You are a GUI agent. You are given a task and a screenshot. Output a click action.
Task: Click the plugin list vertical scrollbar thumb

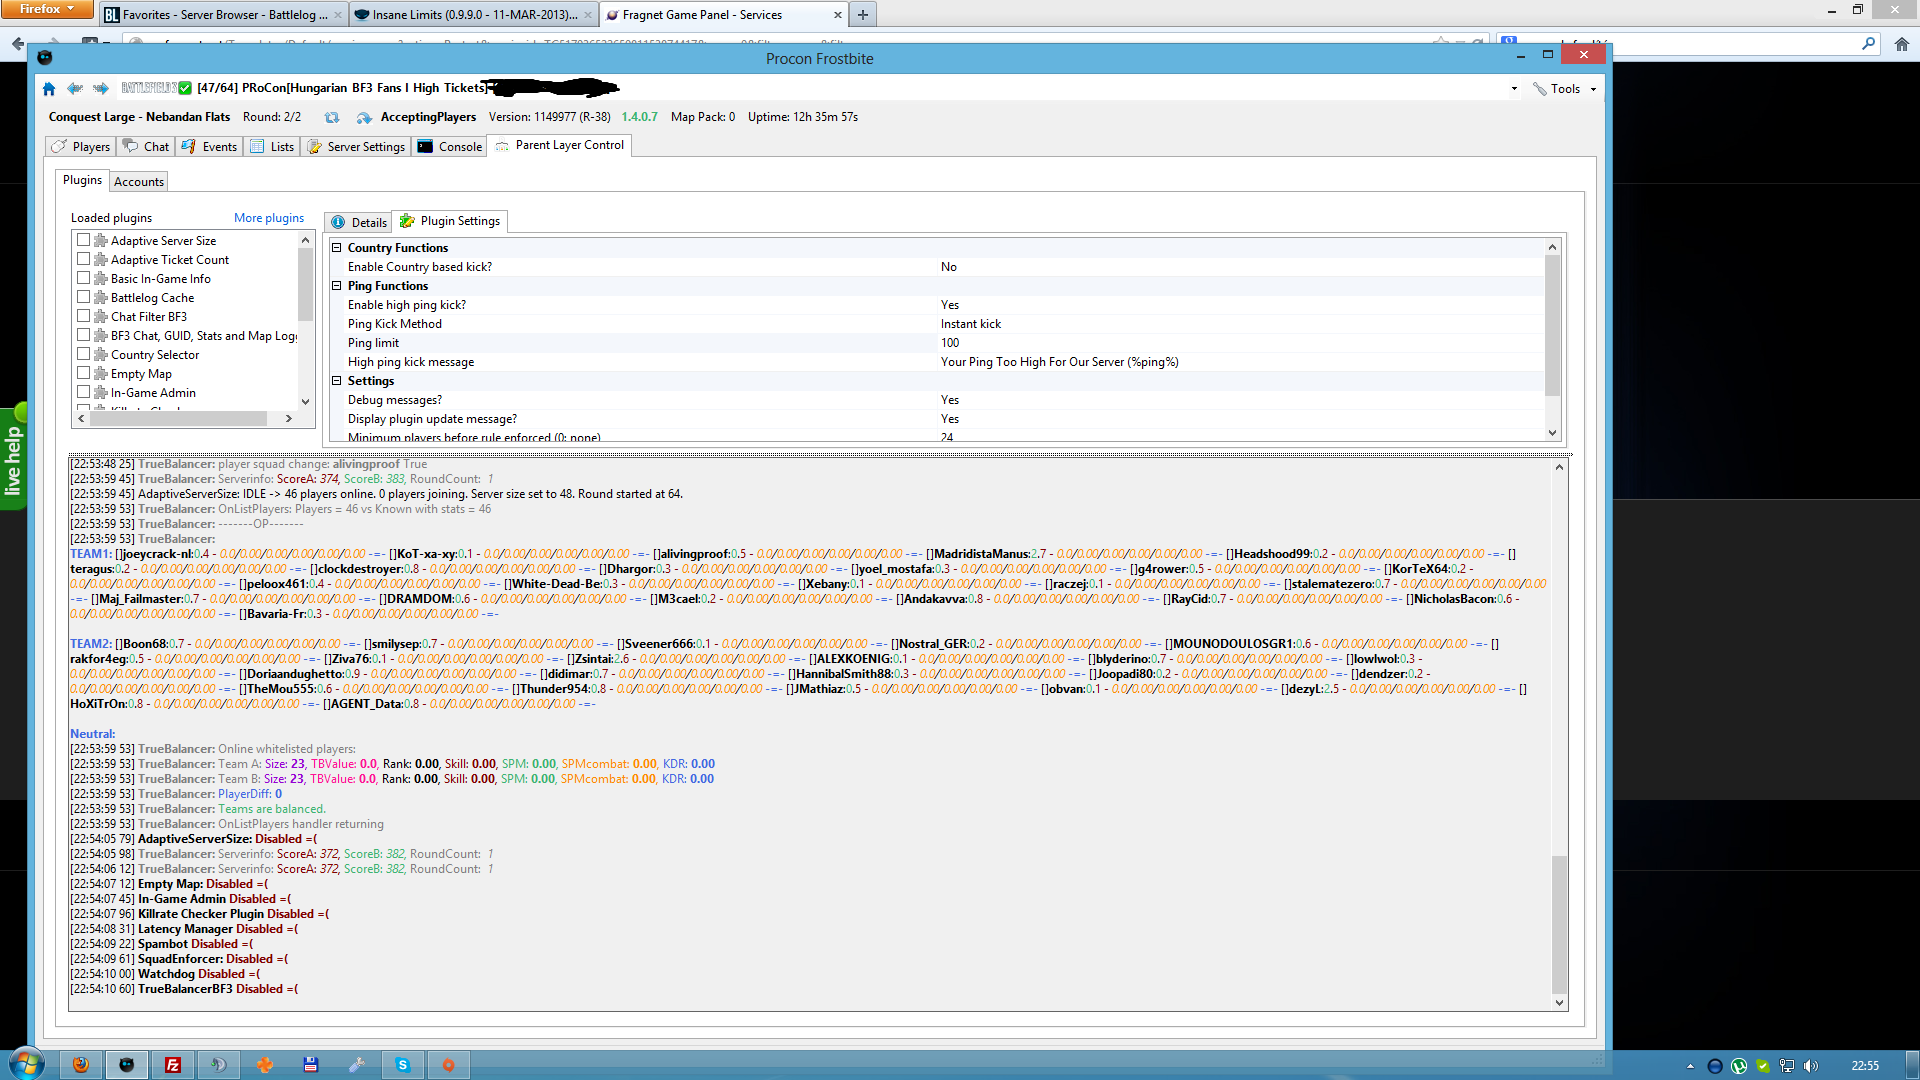[306, 285]
